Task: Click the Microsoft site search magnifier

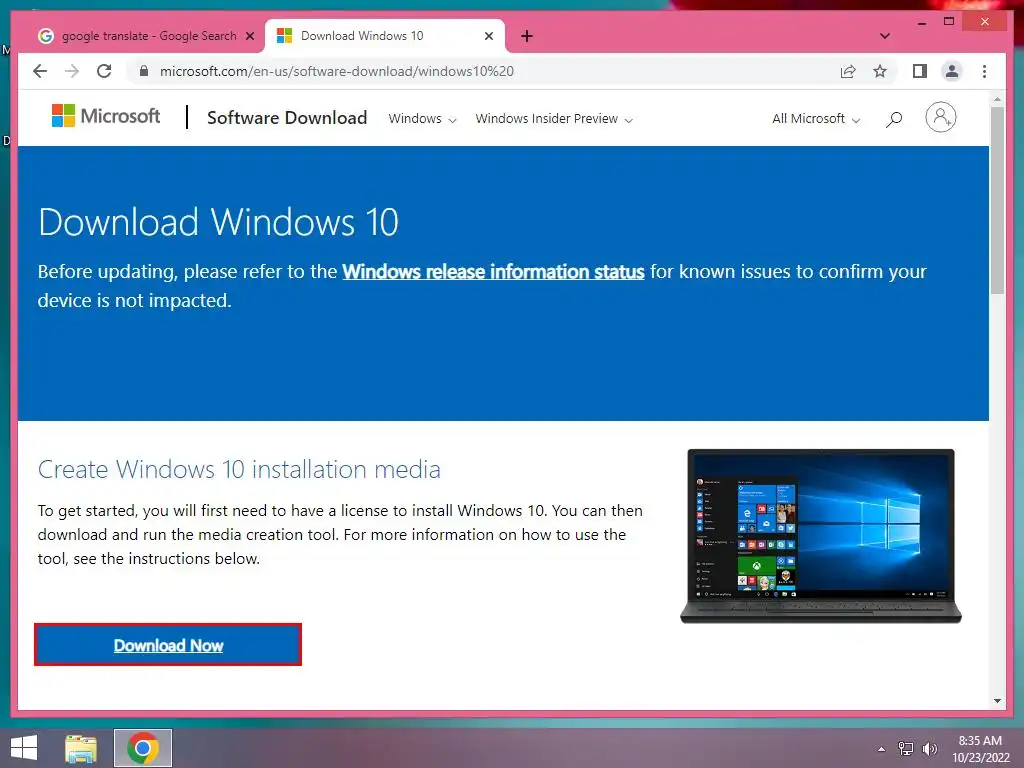Action: pos(894,119)
